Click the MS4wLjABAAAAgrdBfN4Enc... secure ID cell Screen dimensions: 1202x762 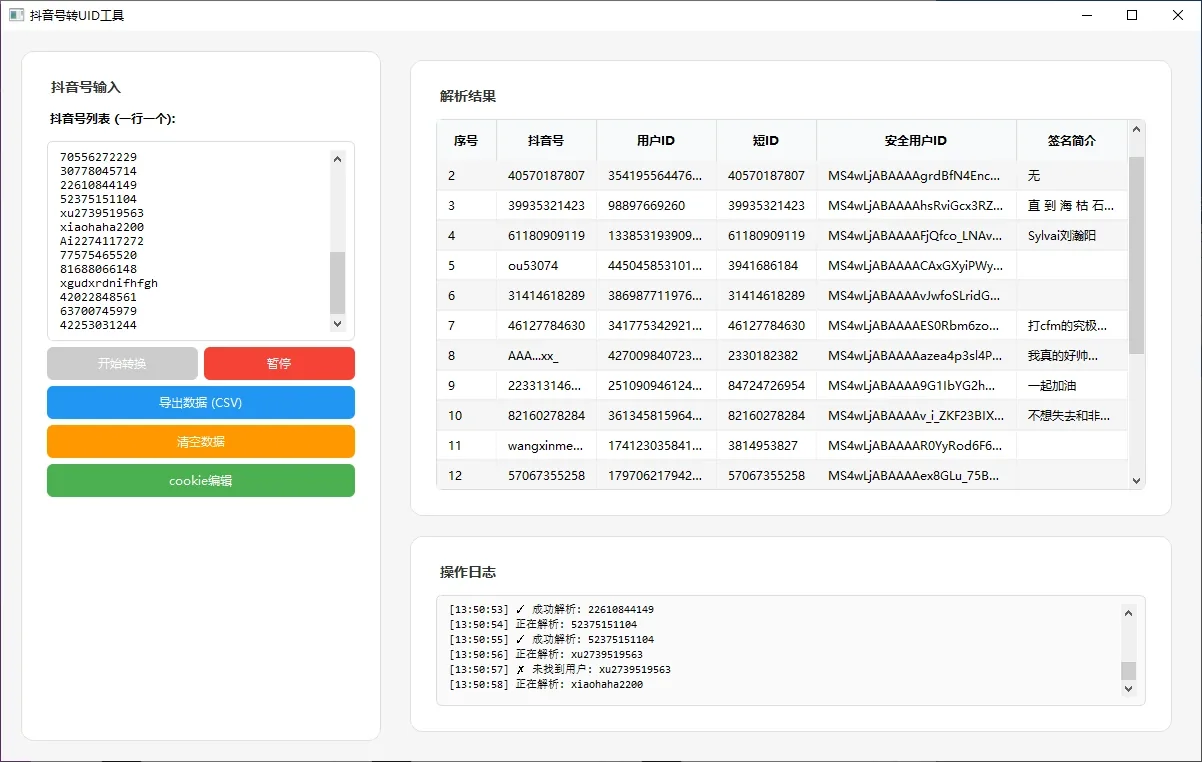[916, 175]
